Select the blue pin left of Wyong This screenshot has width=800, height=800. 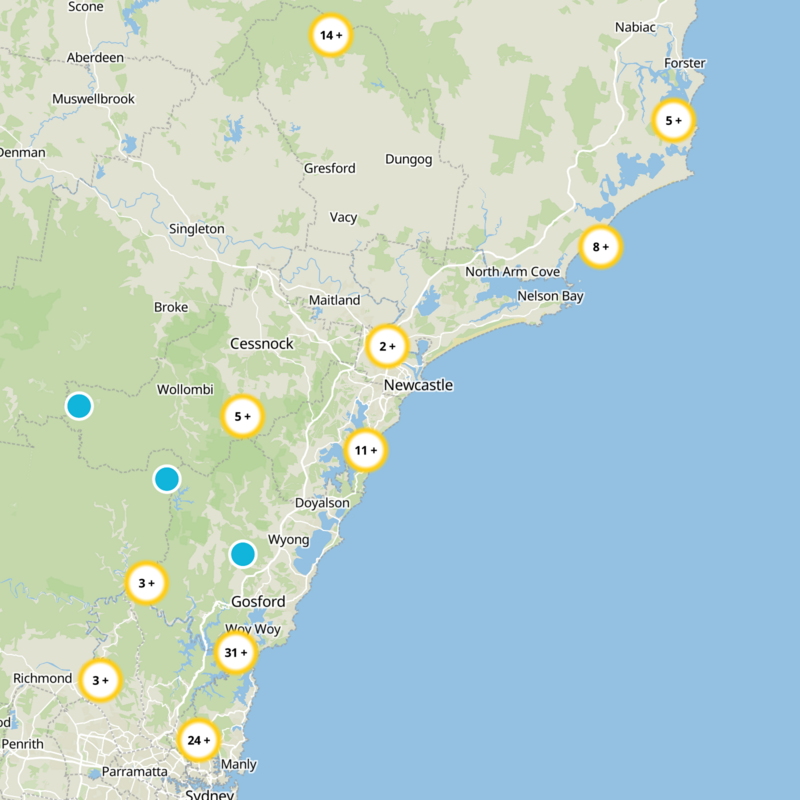[x=243, y=554]
